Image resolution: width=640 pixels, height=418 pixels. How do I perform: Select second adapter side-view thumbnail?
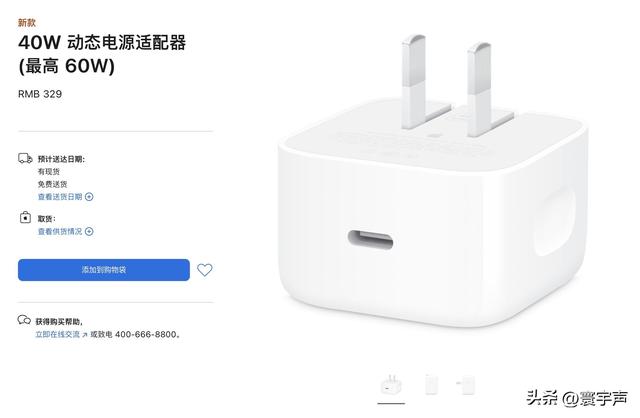[x=431, y=385]
